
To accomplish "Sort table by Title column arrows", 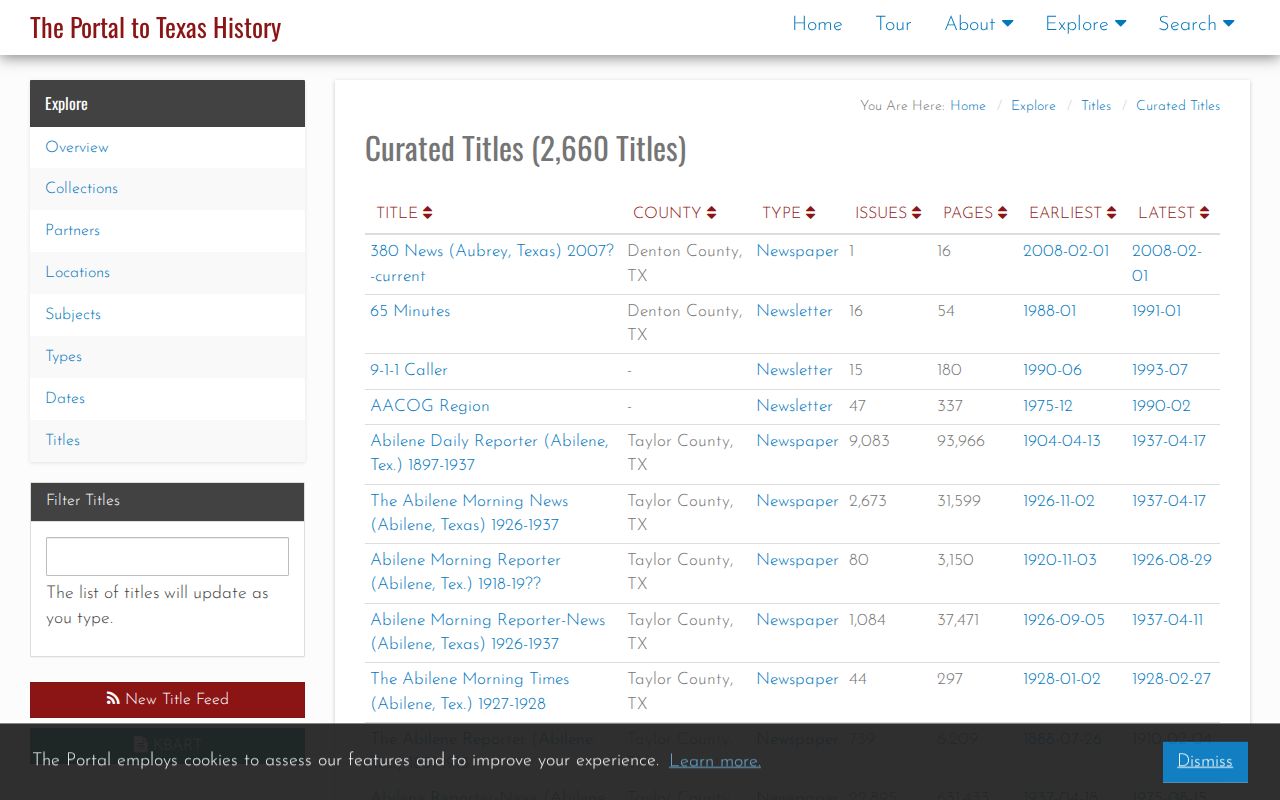I will pos(427,213).
